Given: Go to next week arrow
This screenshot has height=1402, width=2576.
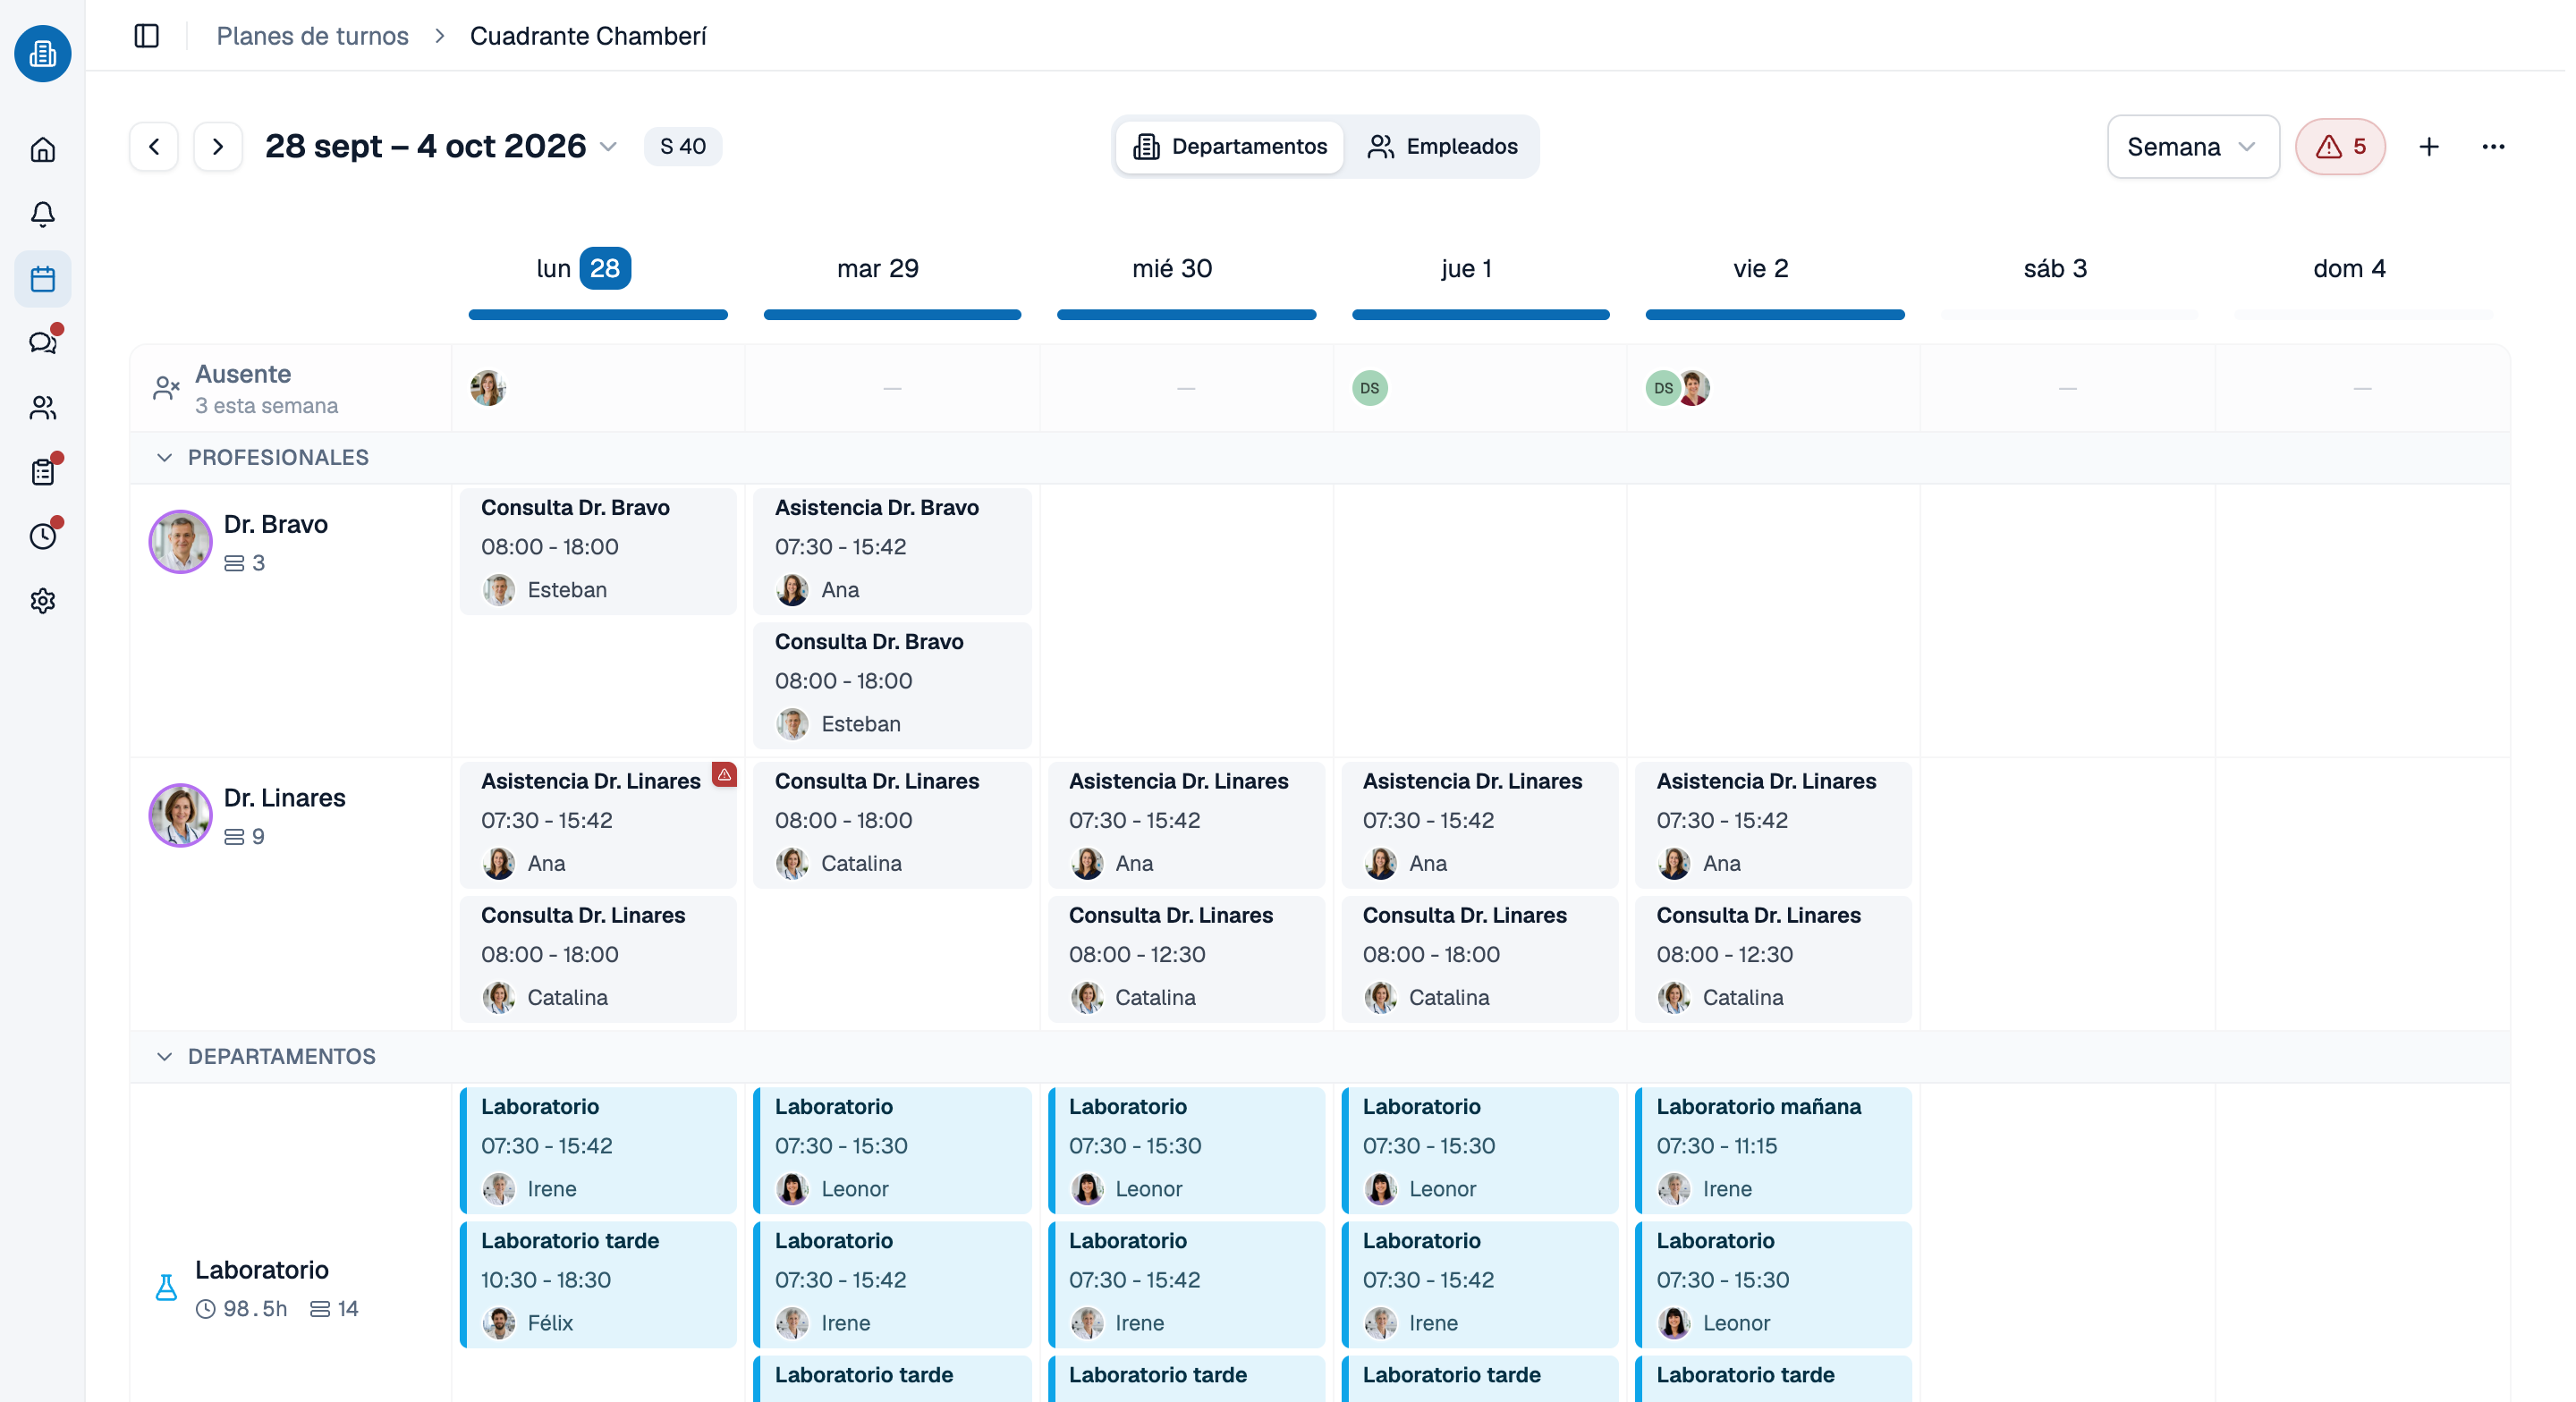Looking at the screenshot, I should coord(218,147).
